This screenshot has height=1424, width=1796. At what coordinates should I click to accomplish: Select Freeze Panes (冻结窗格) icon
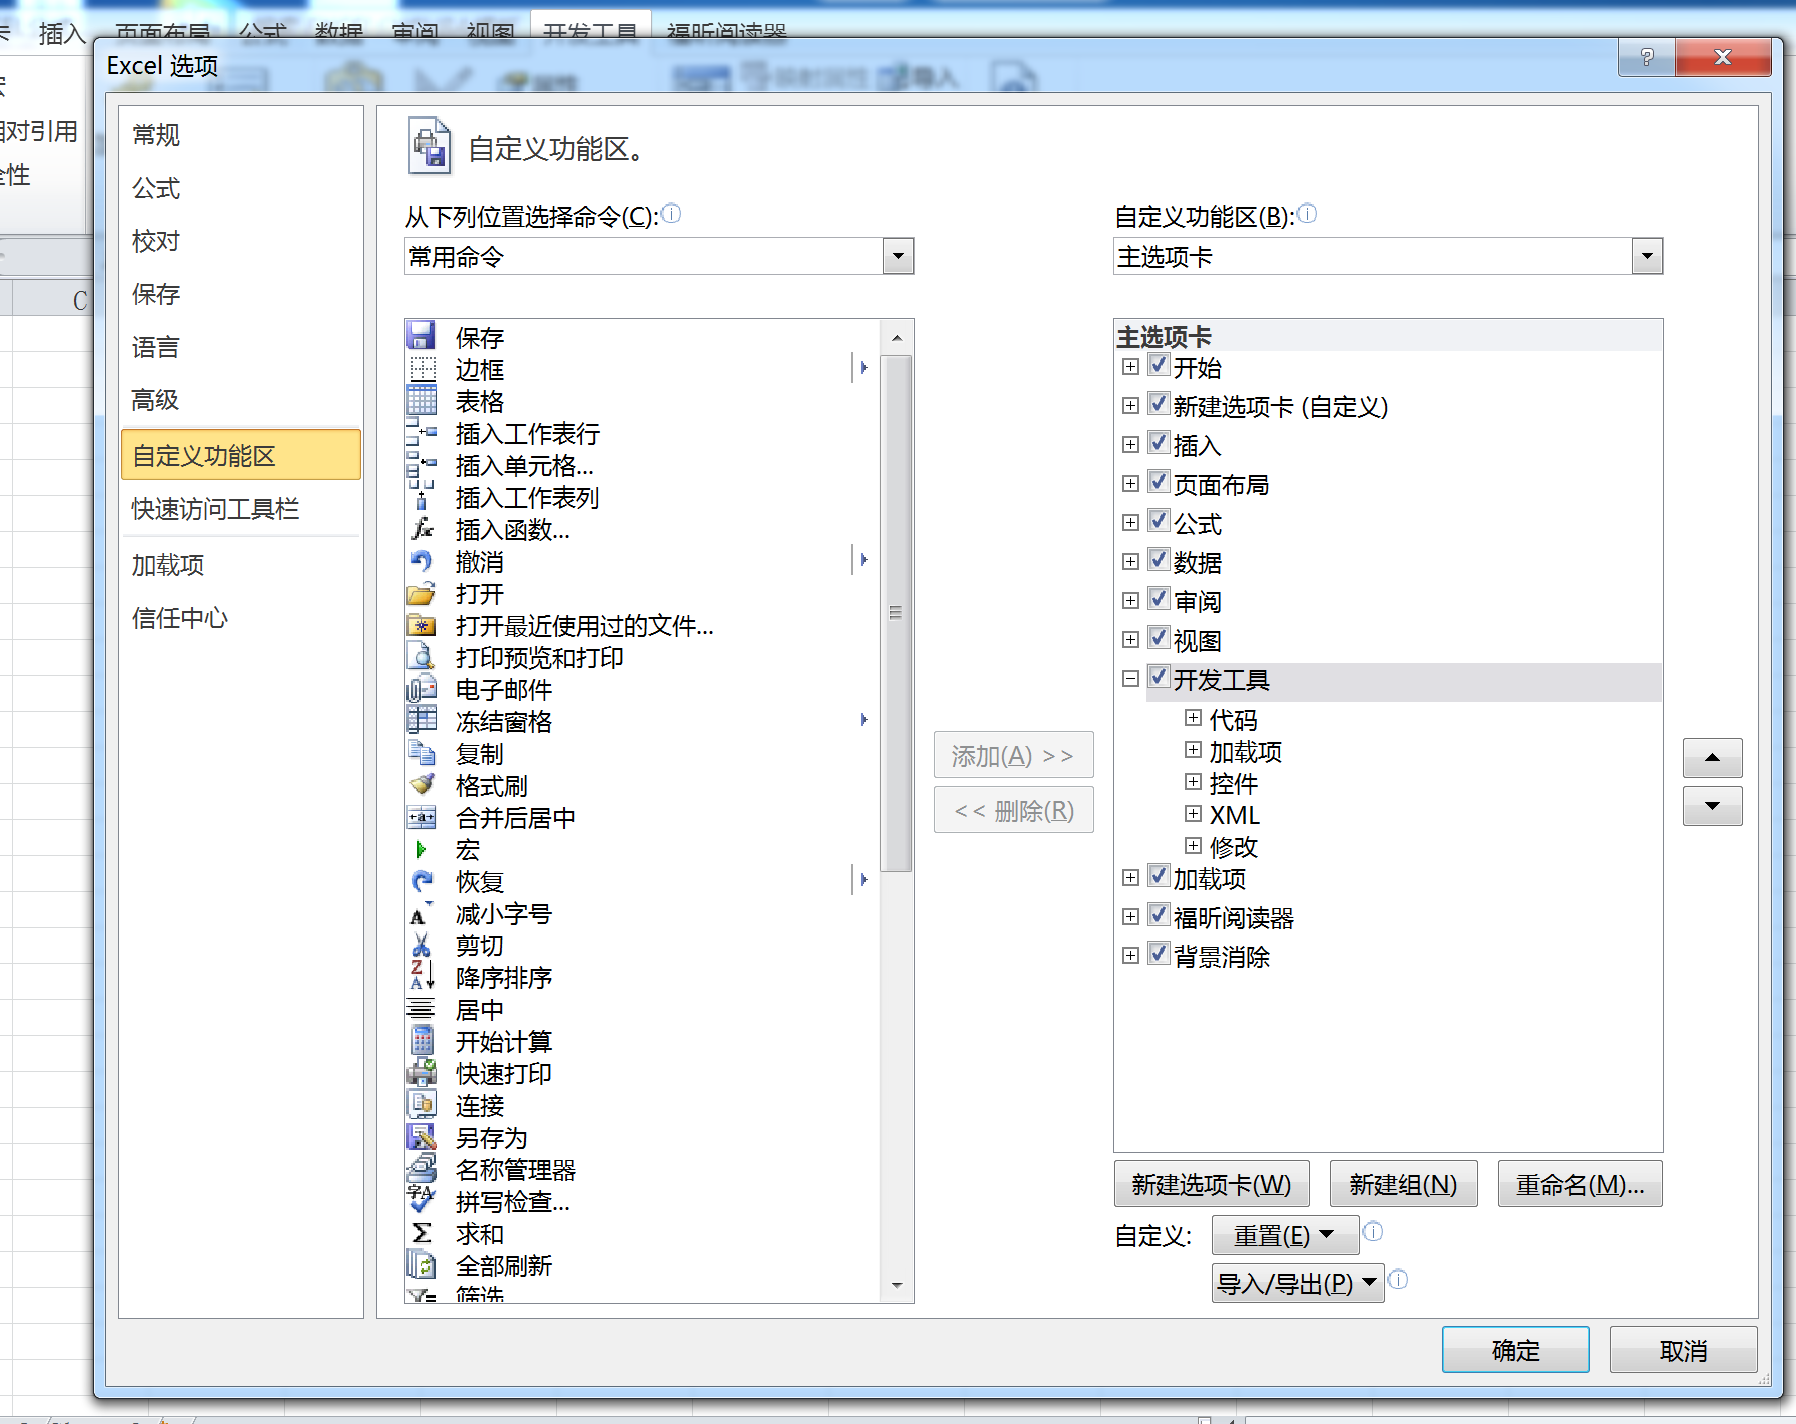421,721
